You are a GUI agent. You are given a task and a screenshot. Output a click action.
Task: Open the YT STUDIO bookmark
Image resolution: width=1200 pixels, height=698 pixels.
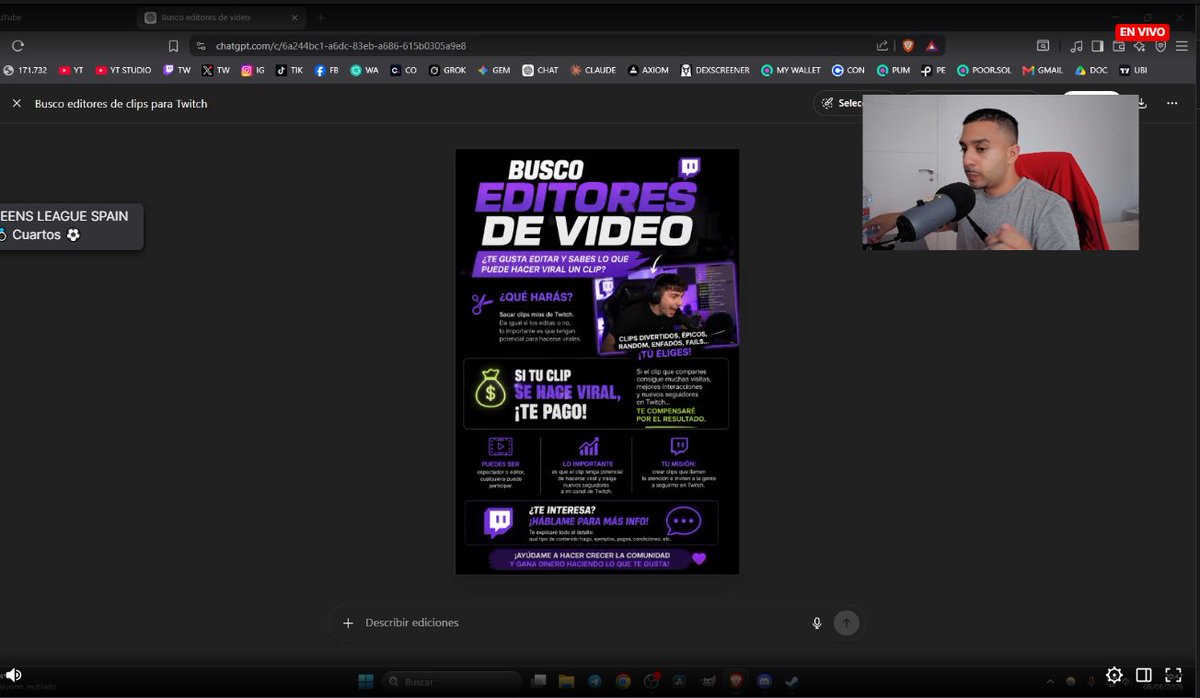123,70
